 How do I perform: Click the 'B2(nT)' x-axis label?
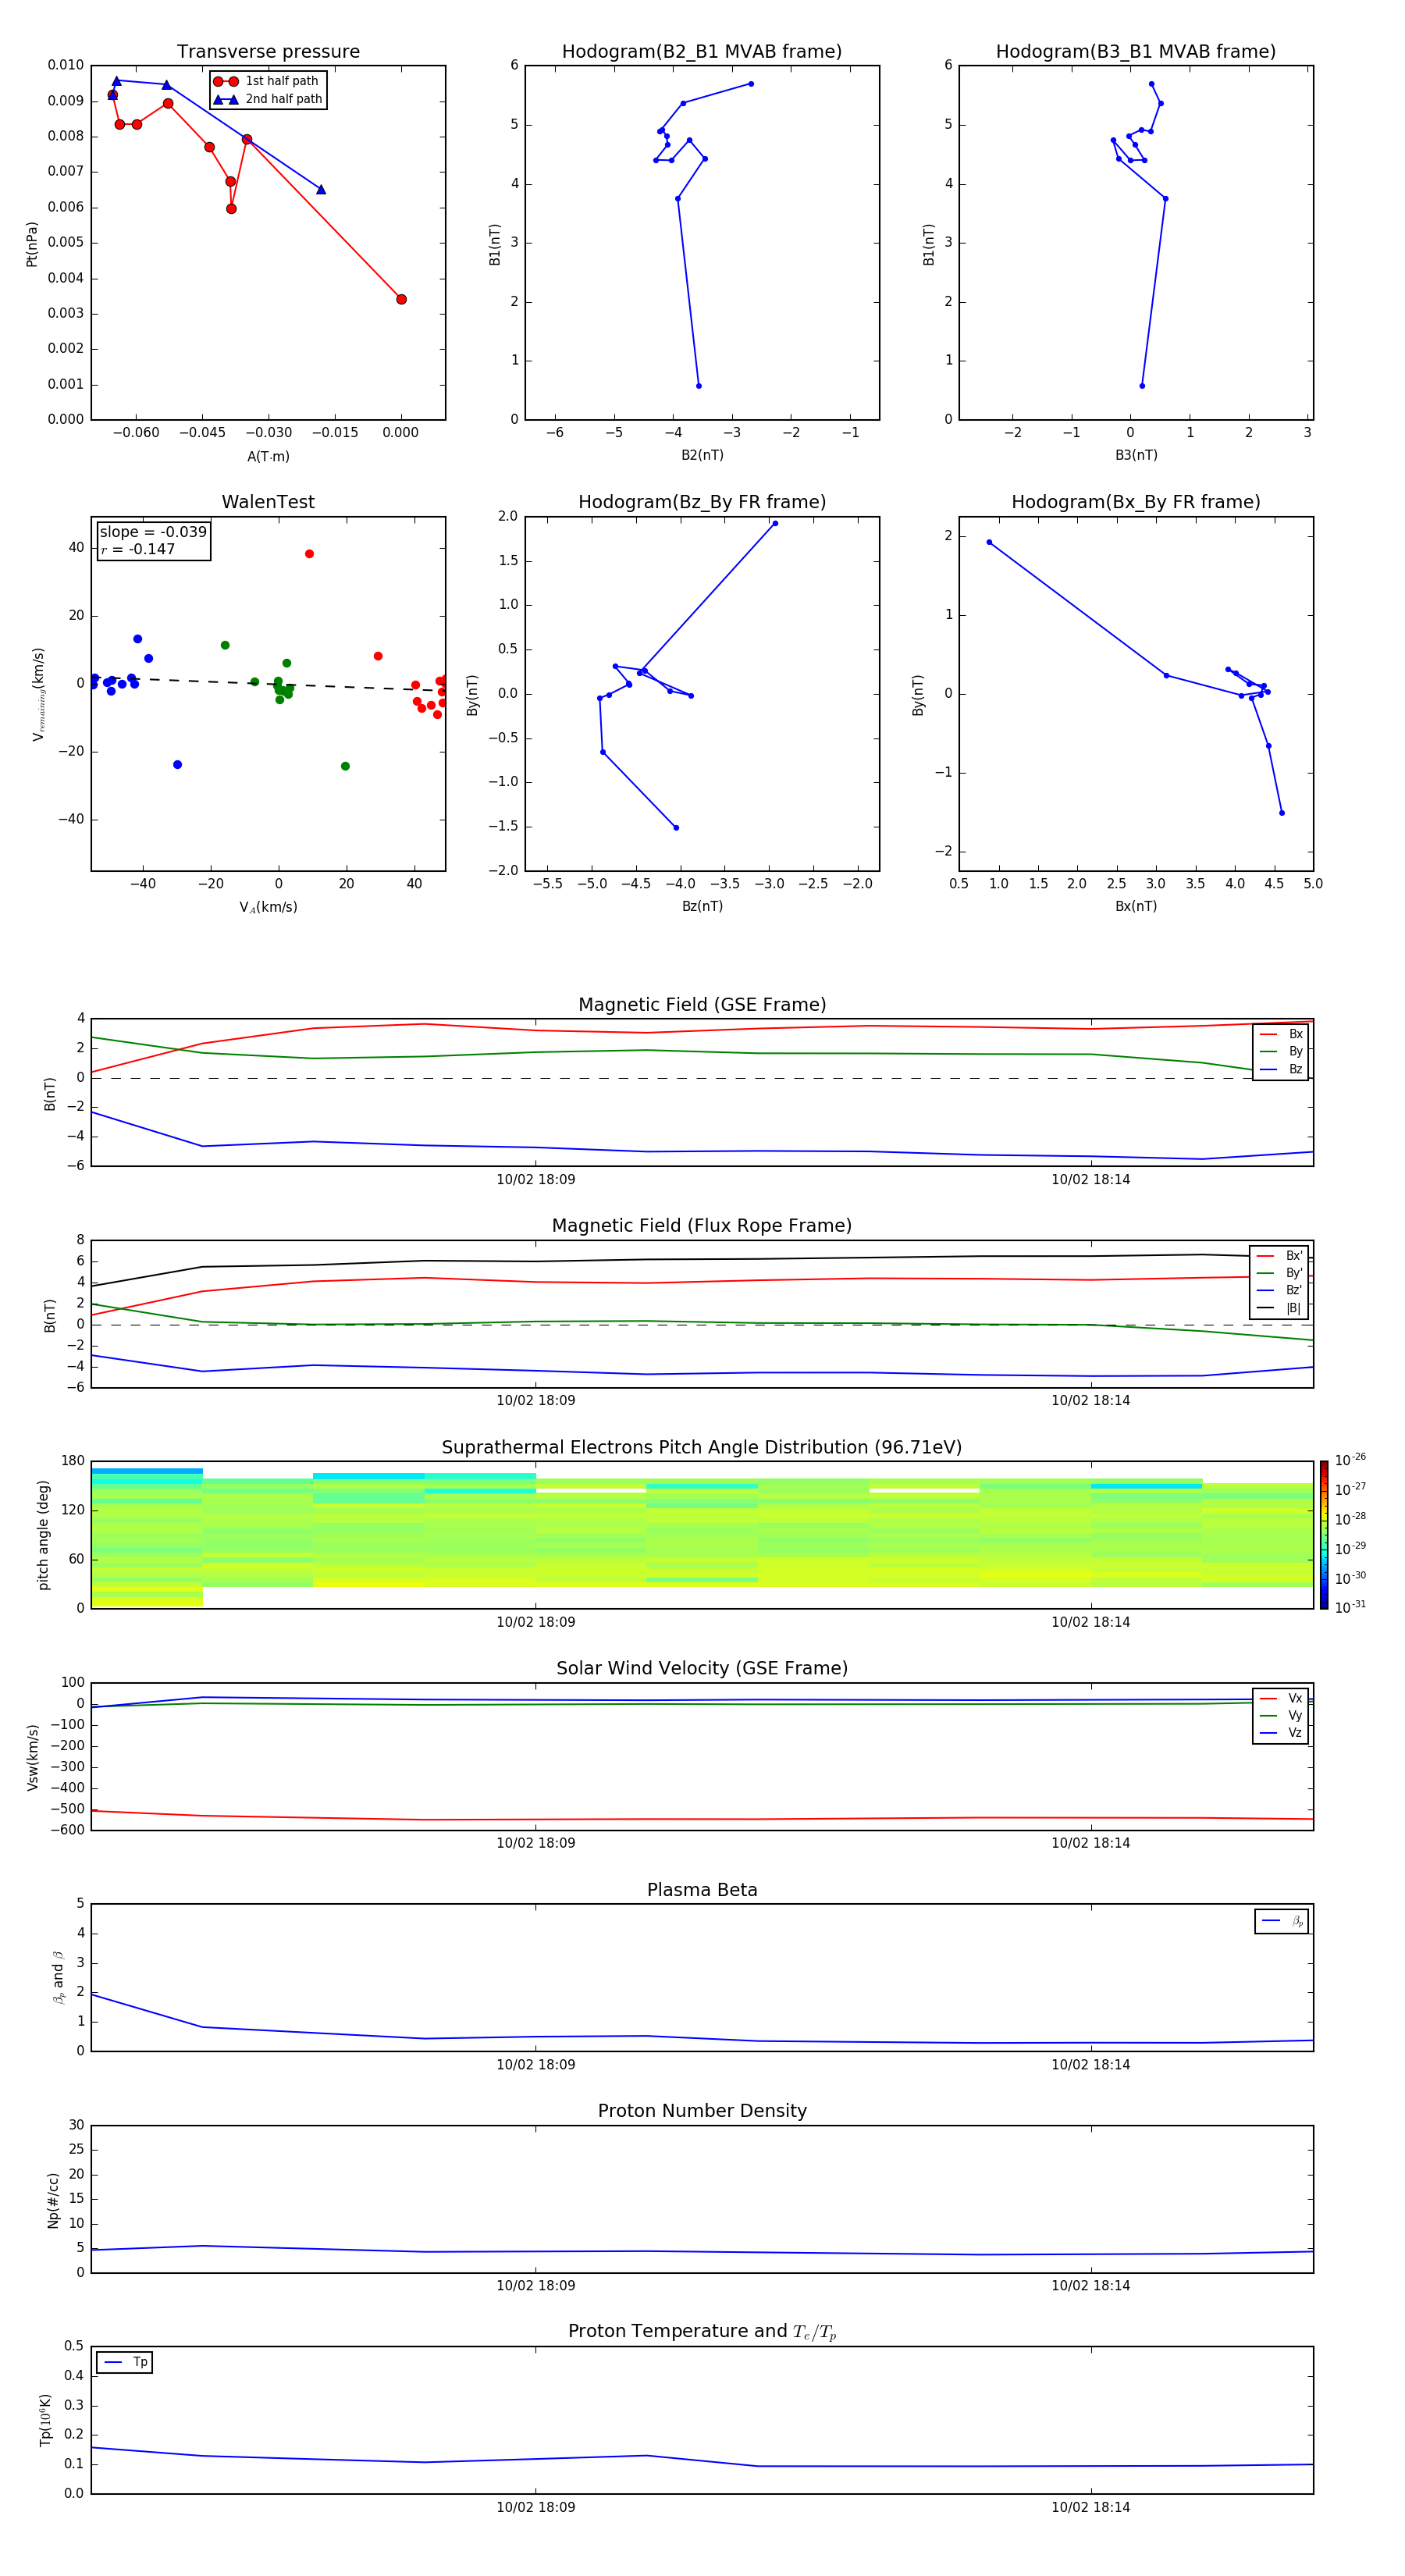pyautogui.click(x=702, y=455)
